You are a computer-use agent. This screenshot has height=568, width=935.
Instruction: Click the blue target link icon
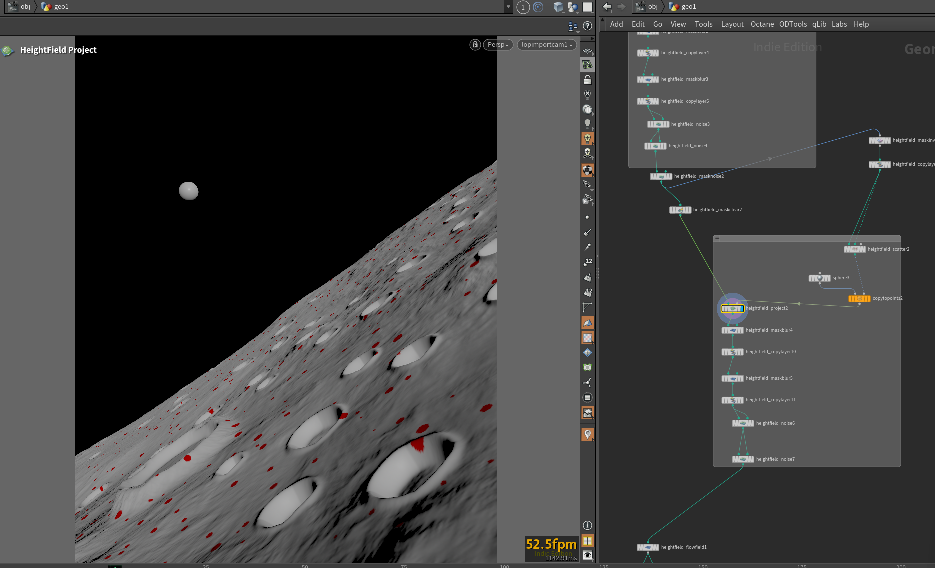click(x=538, y=7)
